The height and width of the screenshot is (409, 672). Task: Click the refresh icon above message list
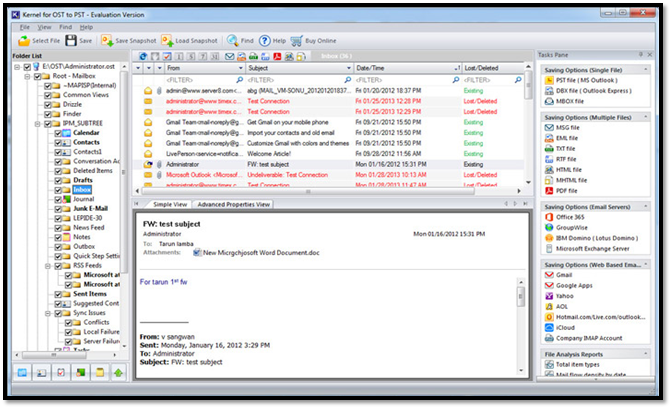coord(143,56)
